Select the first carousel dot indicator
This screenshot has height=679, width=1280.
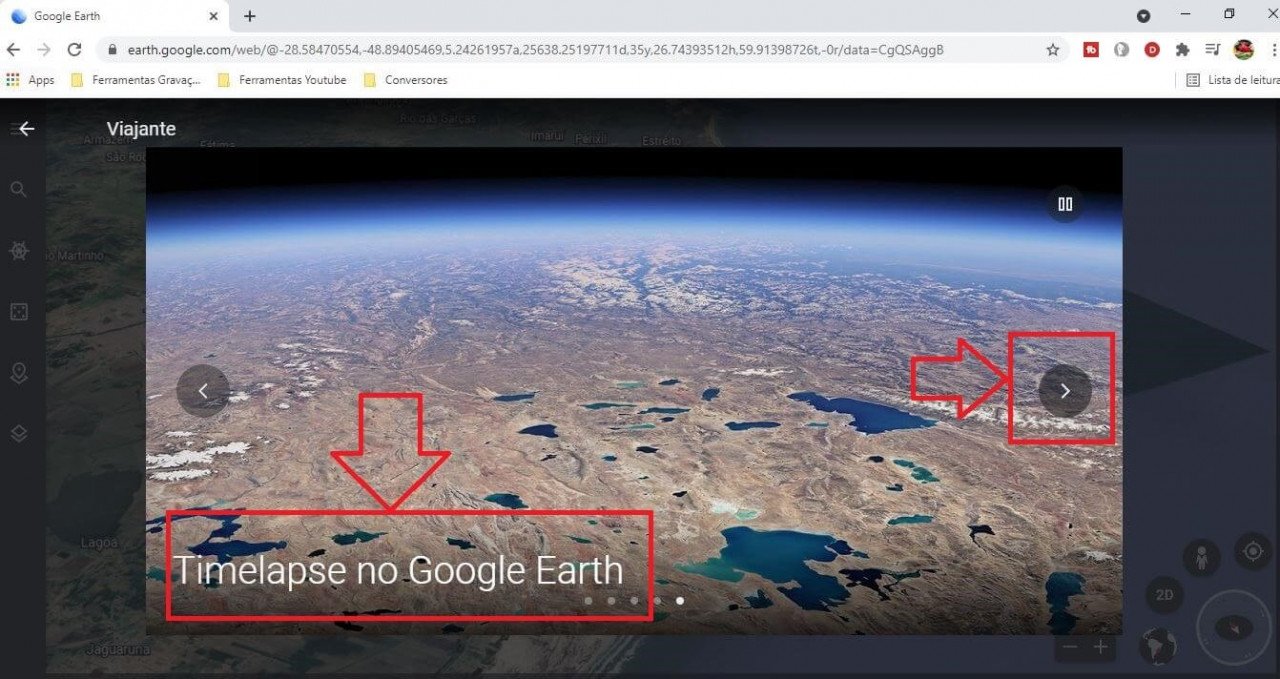(x=588, y=601)
